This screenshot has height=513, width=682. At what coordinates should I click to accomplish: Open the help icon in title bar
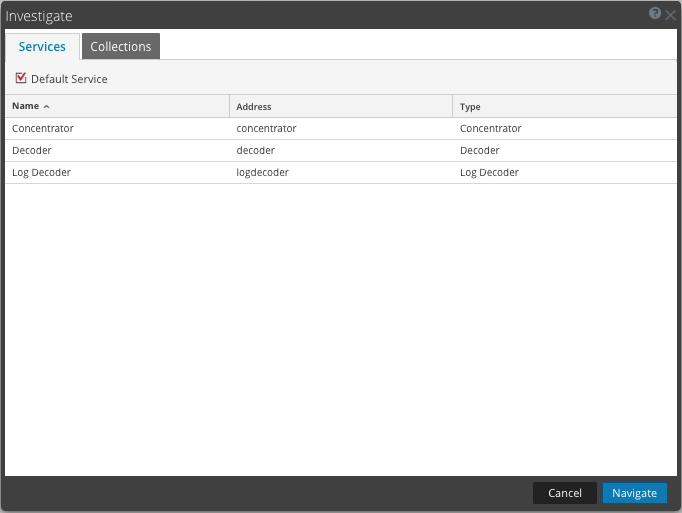point(655,14)
